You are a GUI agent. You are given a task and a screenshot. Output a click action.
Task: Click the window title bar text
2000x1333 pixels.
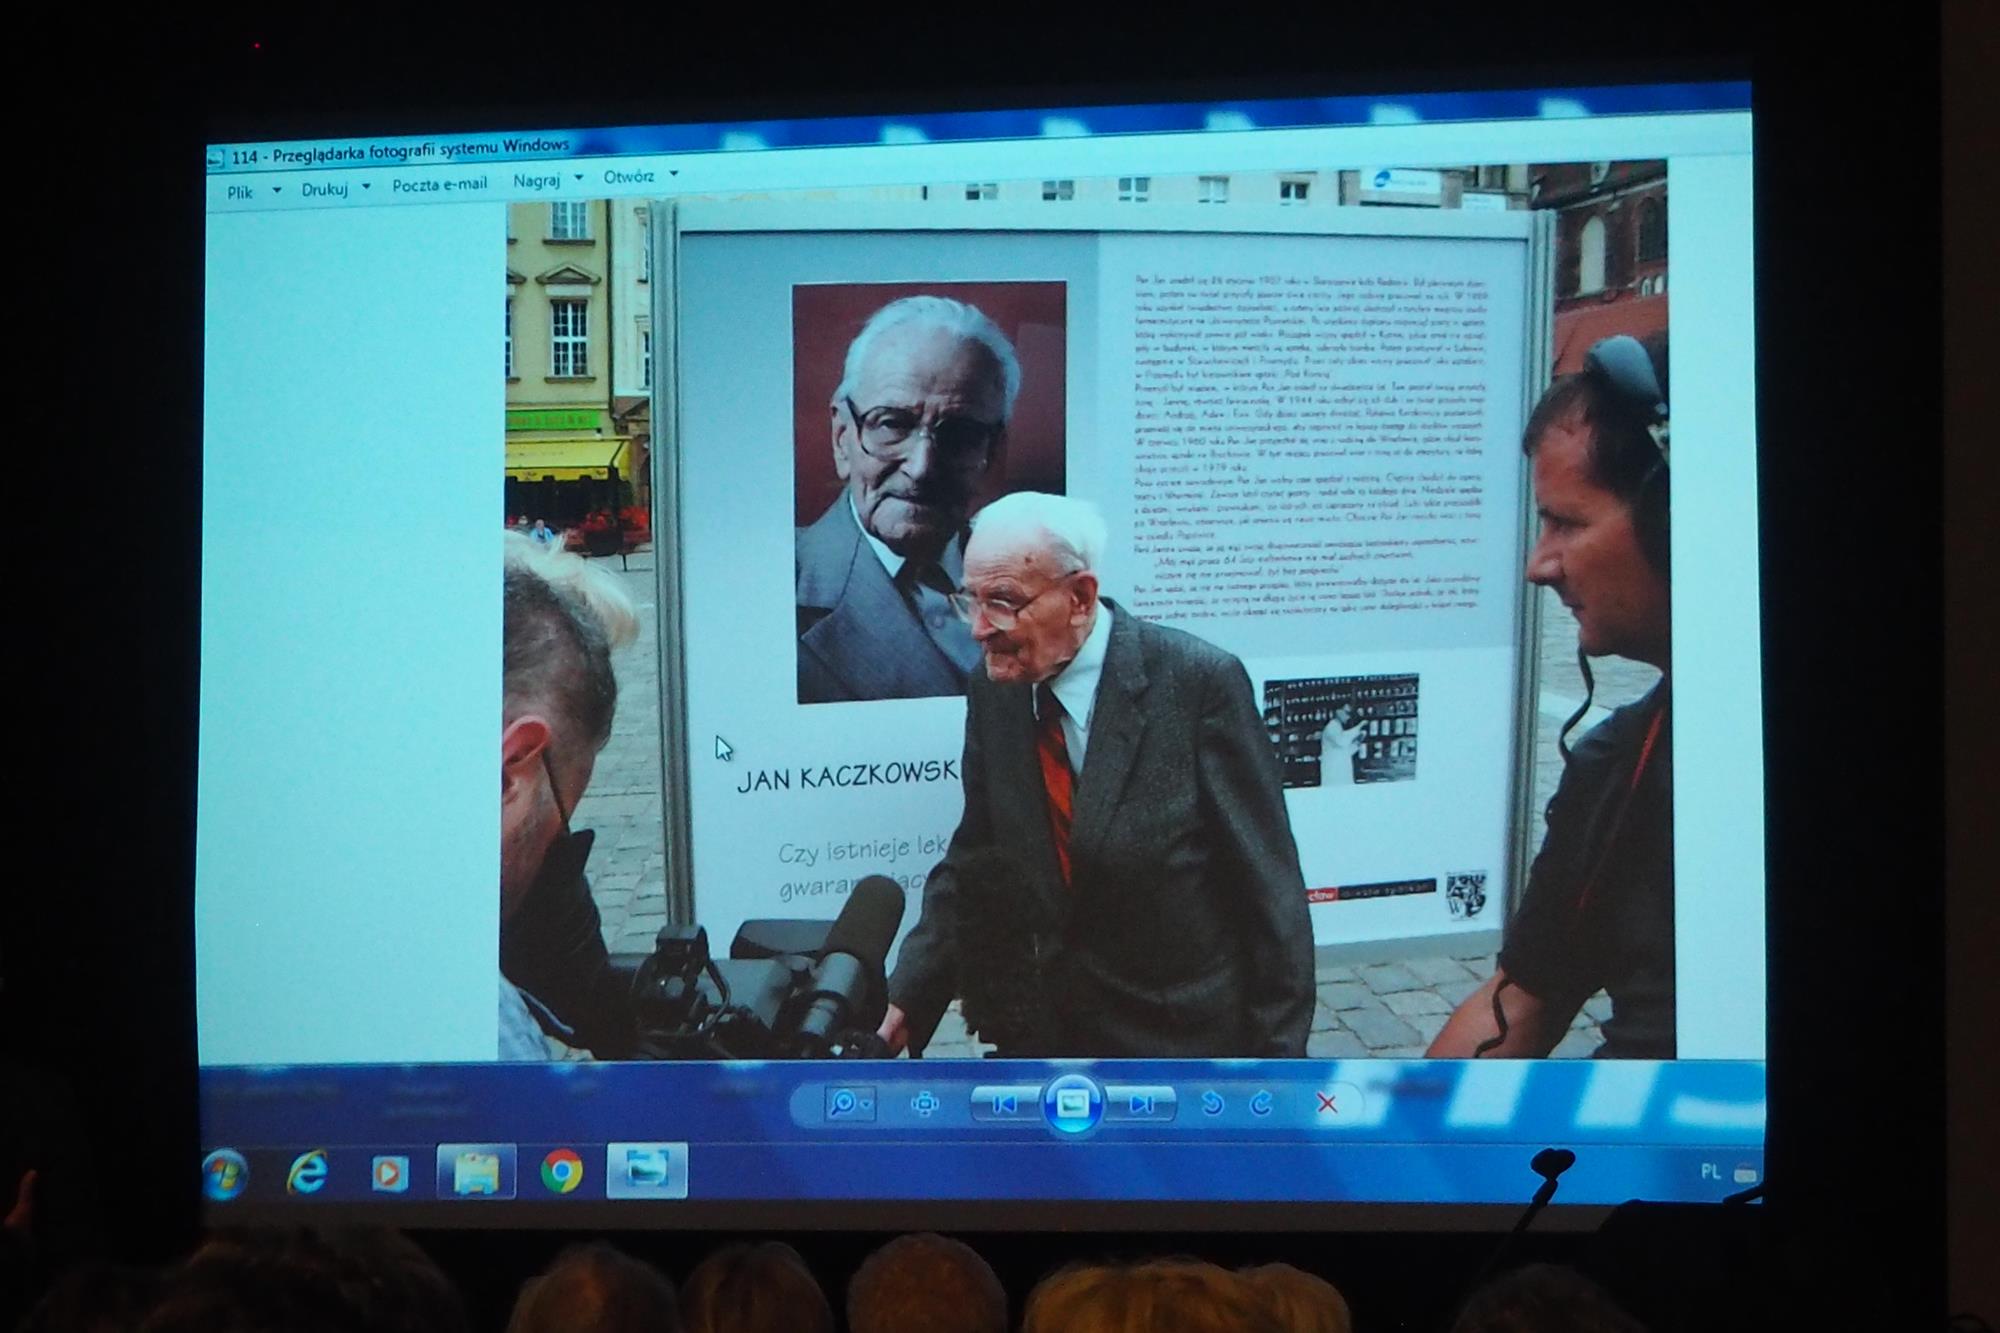[x=400, y=151]
